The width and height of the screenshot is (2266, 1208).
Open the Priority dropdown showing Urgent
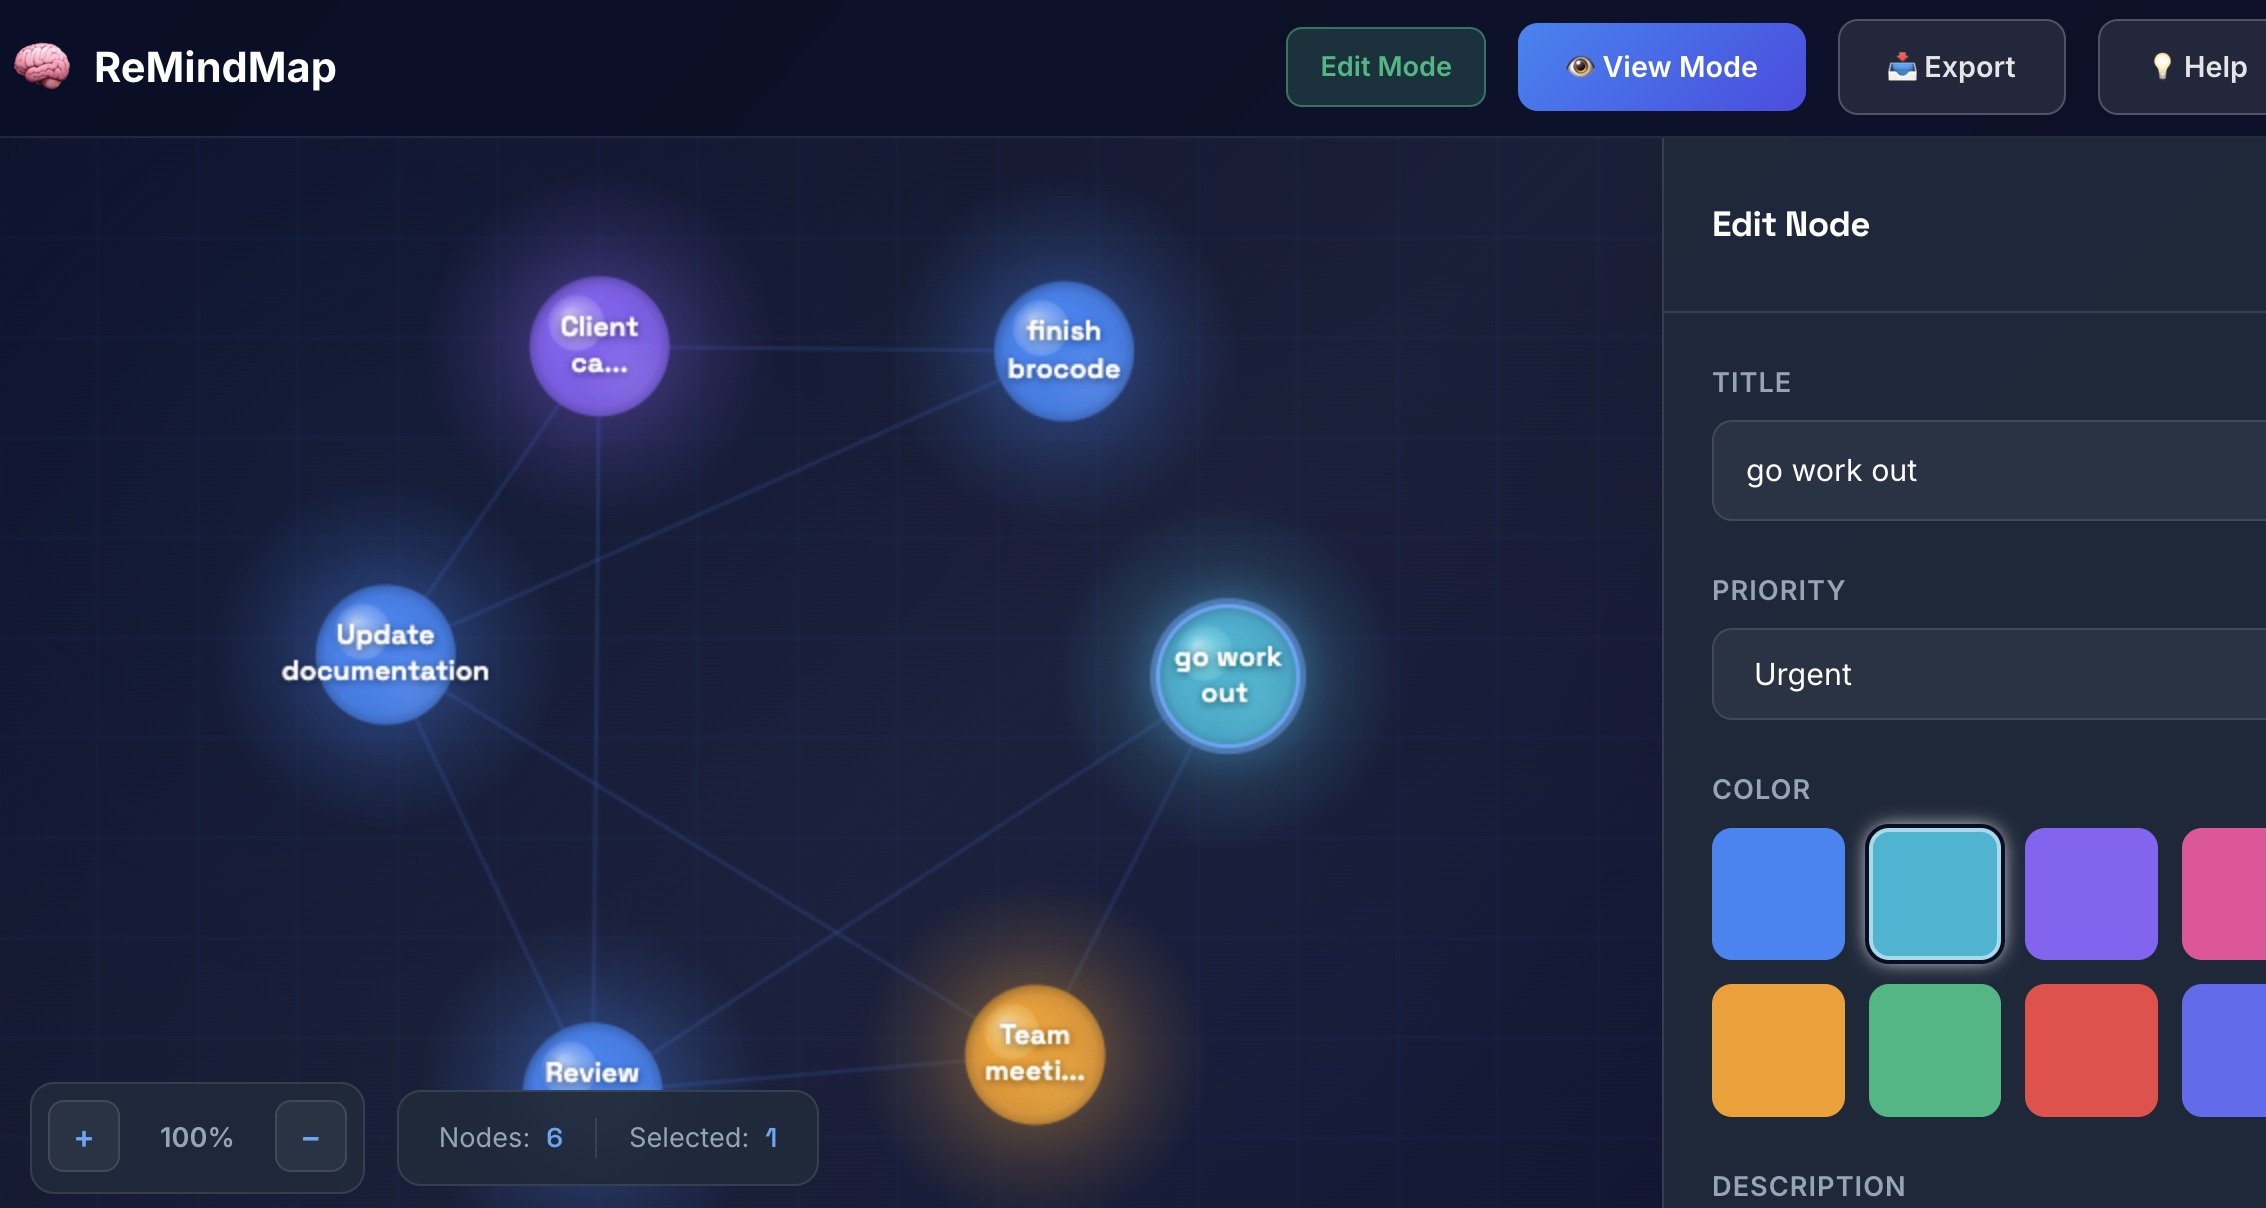(x=1988, y=674)
